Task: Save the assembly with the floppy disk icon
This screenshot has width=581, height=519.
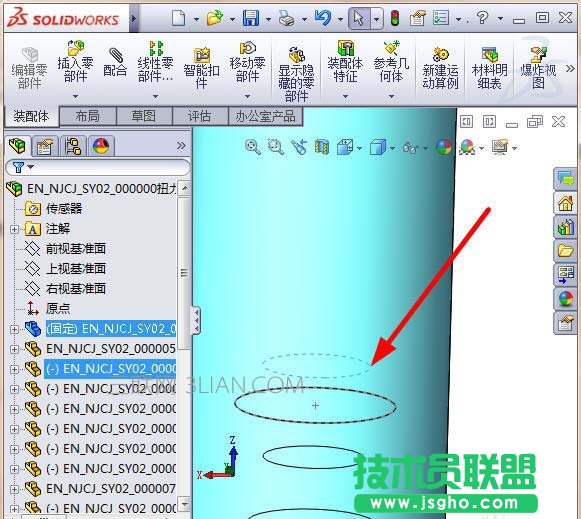Action: pyautogui.click(x=251, y=18)
